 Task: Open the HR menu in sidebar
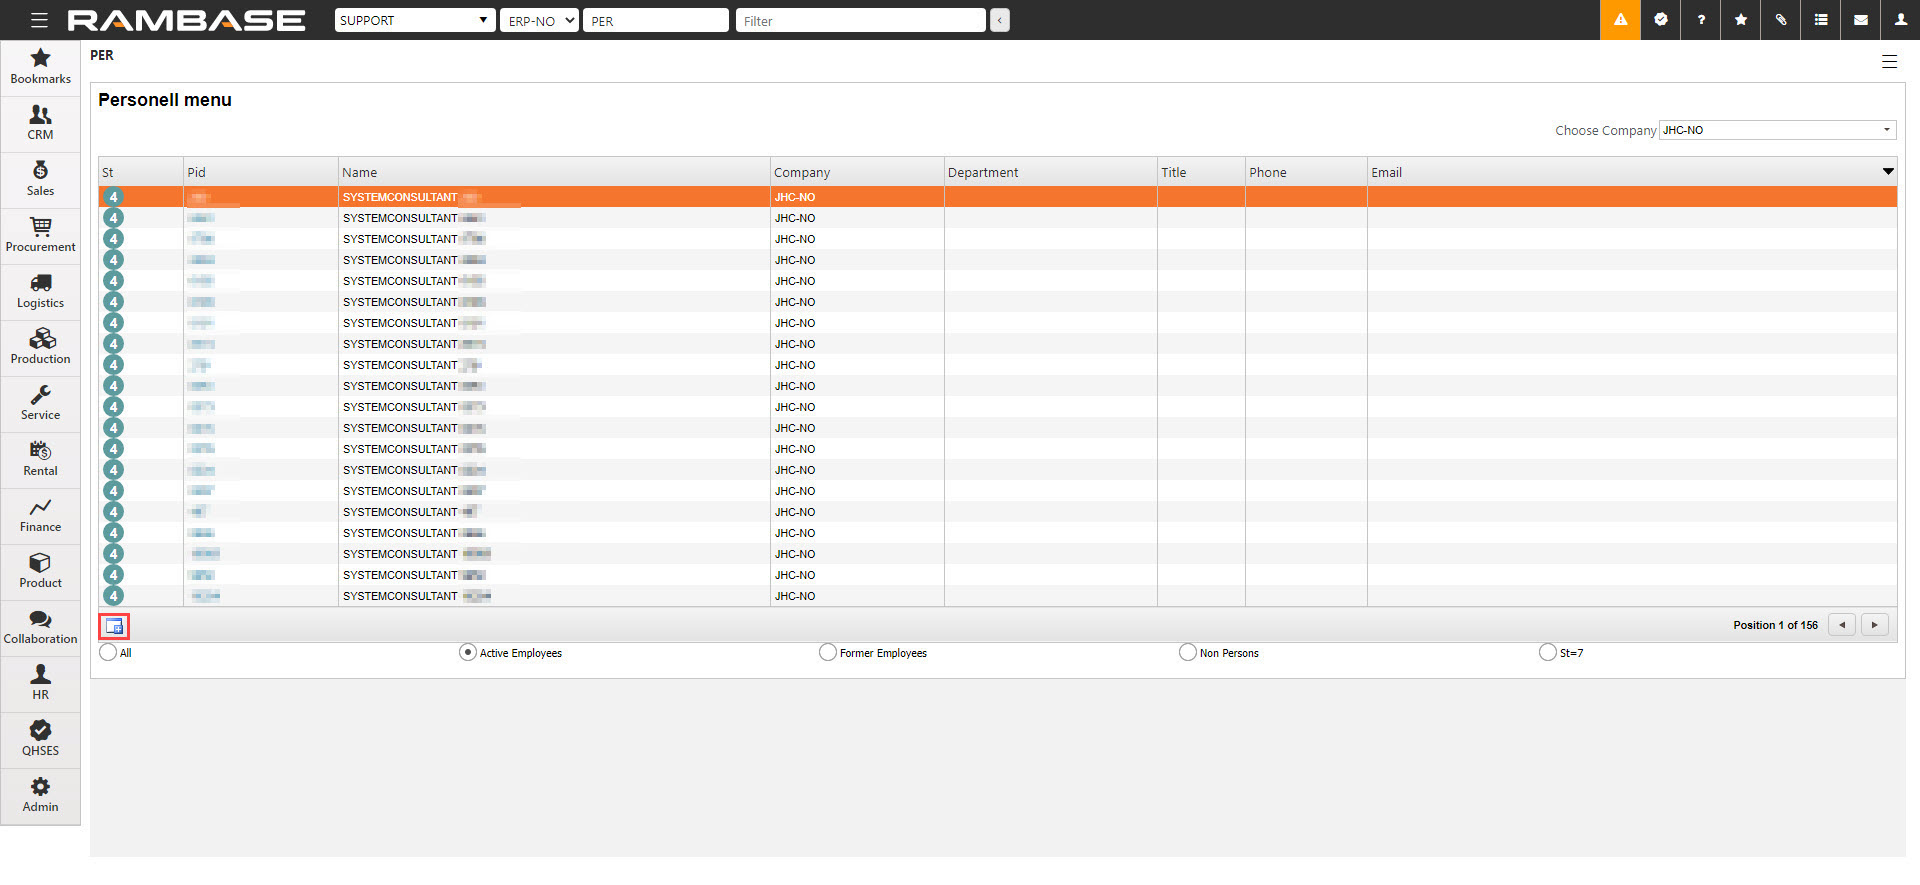[40, 684]
